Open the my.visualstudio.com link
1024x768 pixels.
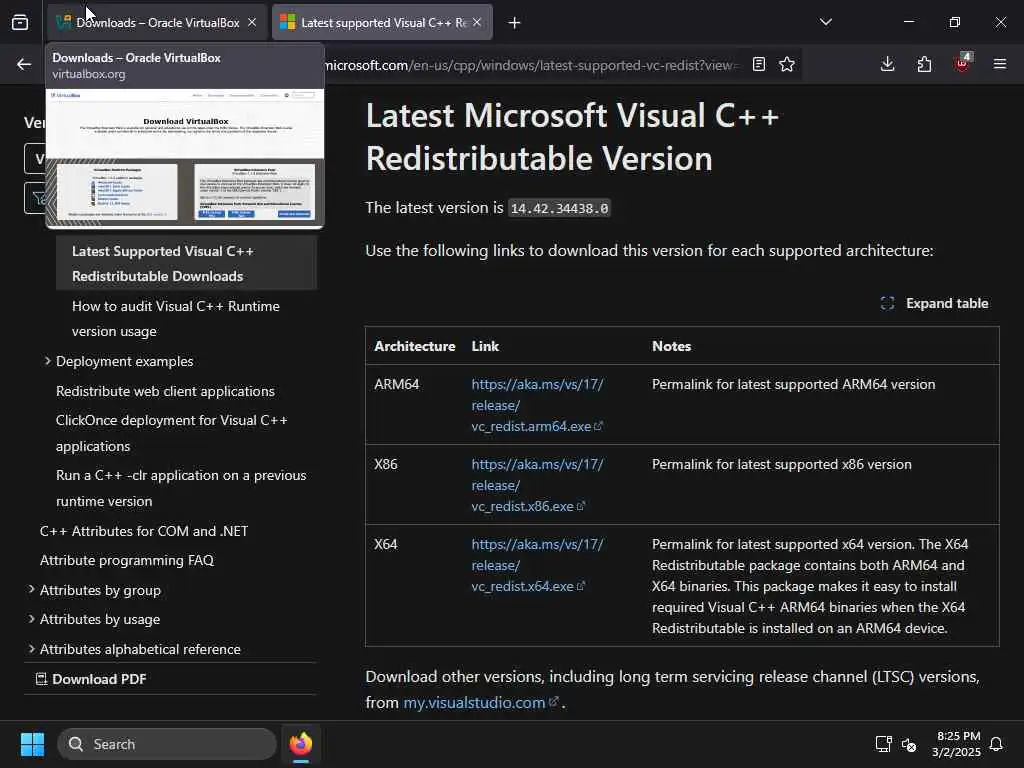click(x=481, y=703)
